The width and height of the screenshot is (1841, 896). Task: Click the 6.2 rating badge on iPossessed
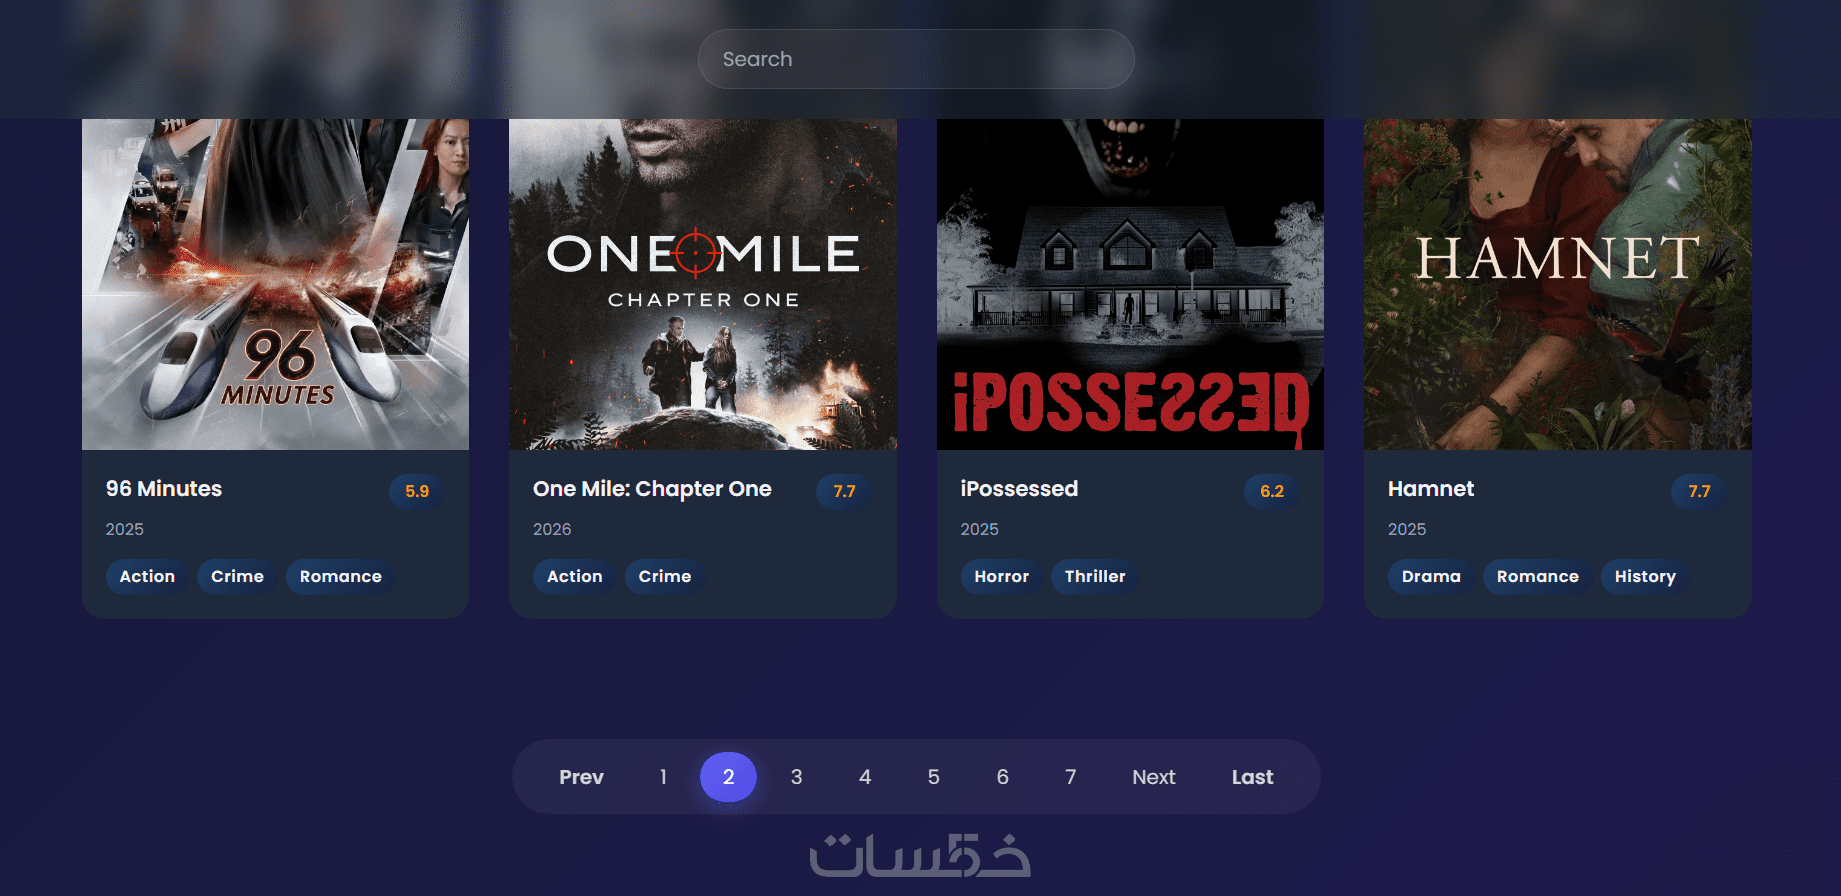pyautogui.click(x=1272, y=491)
